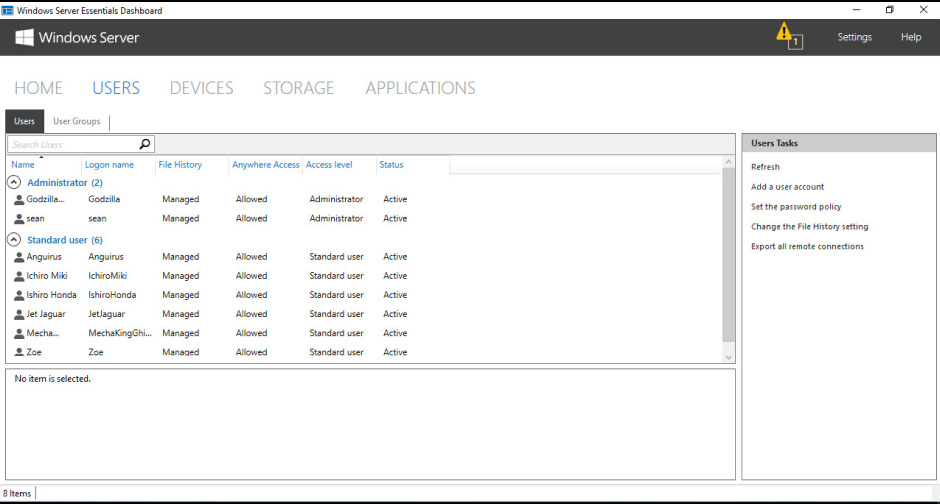
Task: Open the alert warning icon in header
Action: 788,36
